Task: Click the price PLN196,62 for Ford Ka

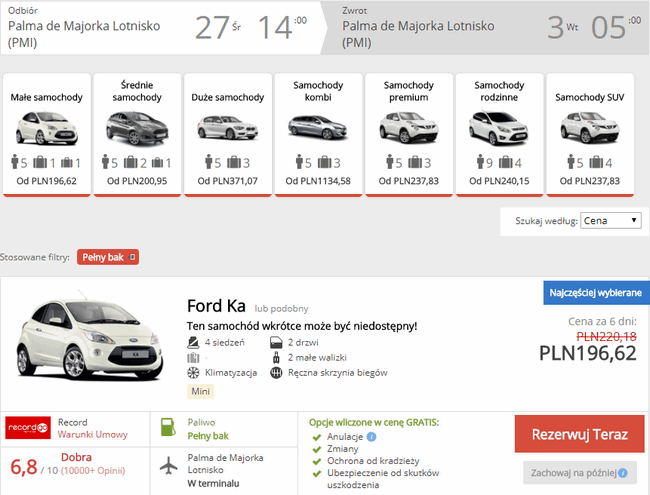Action: pyautogui.click(x=588, y=353)
